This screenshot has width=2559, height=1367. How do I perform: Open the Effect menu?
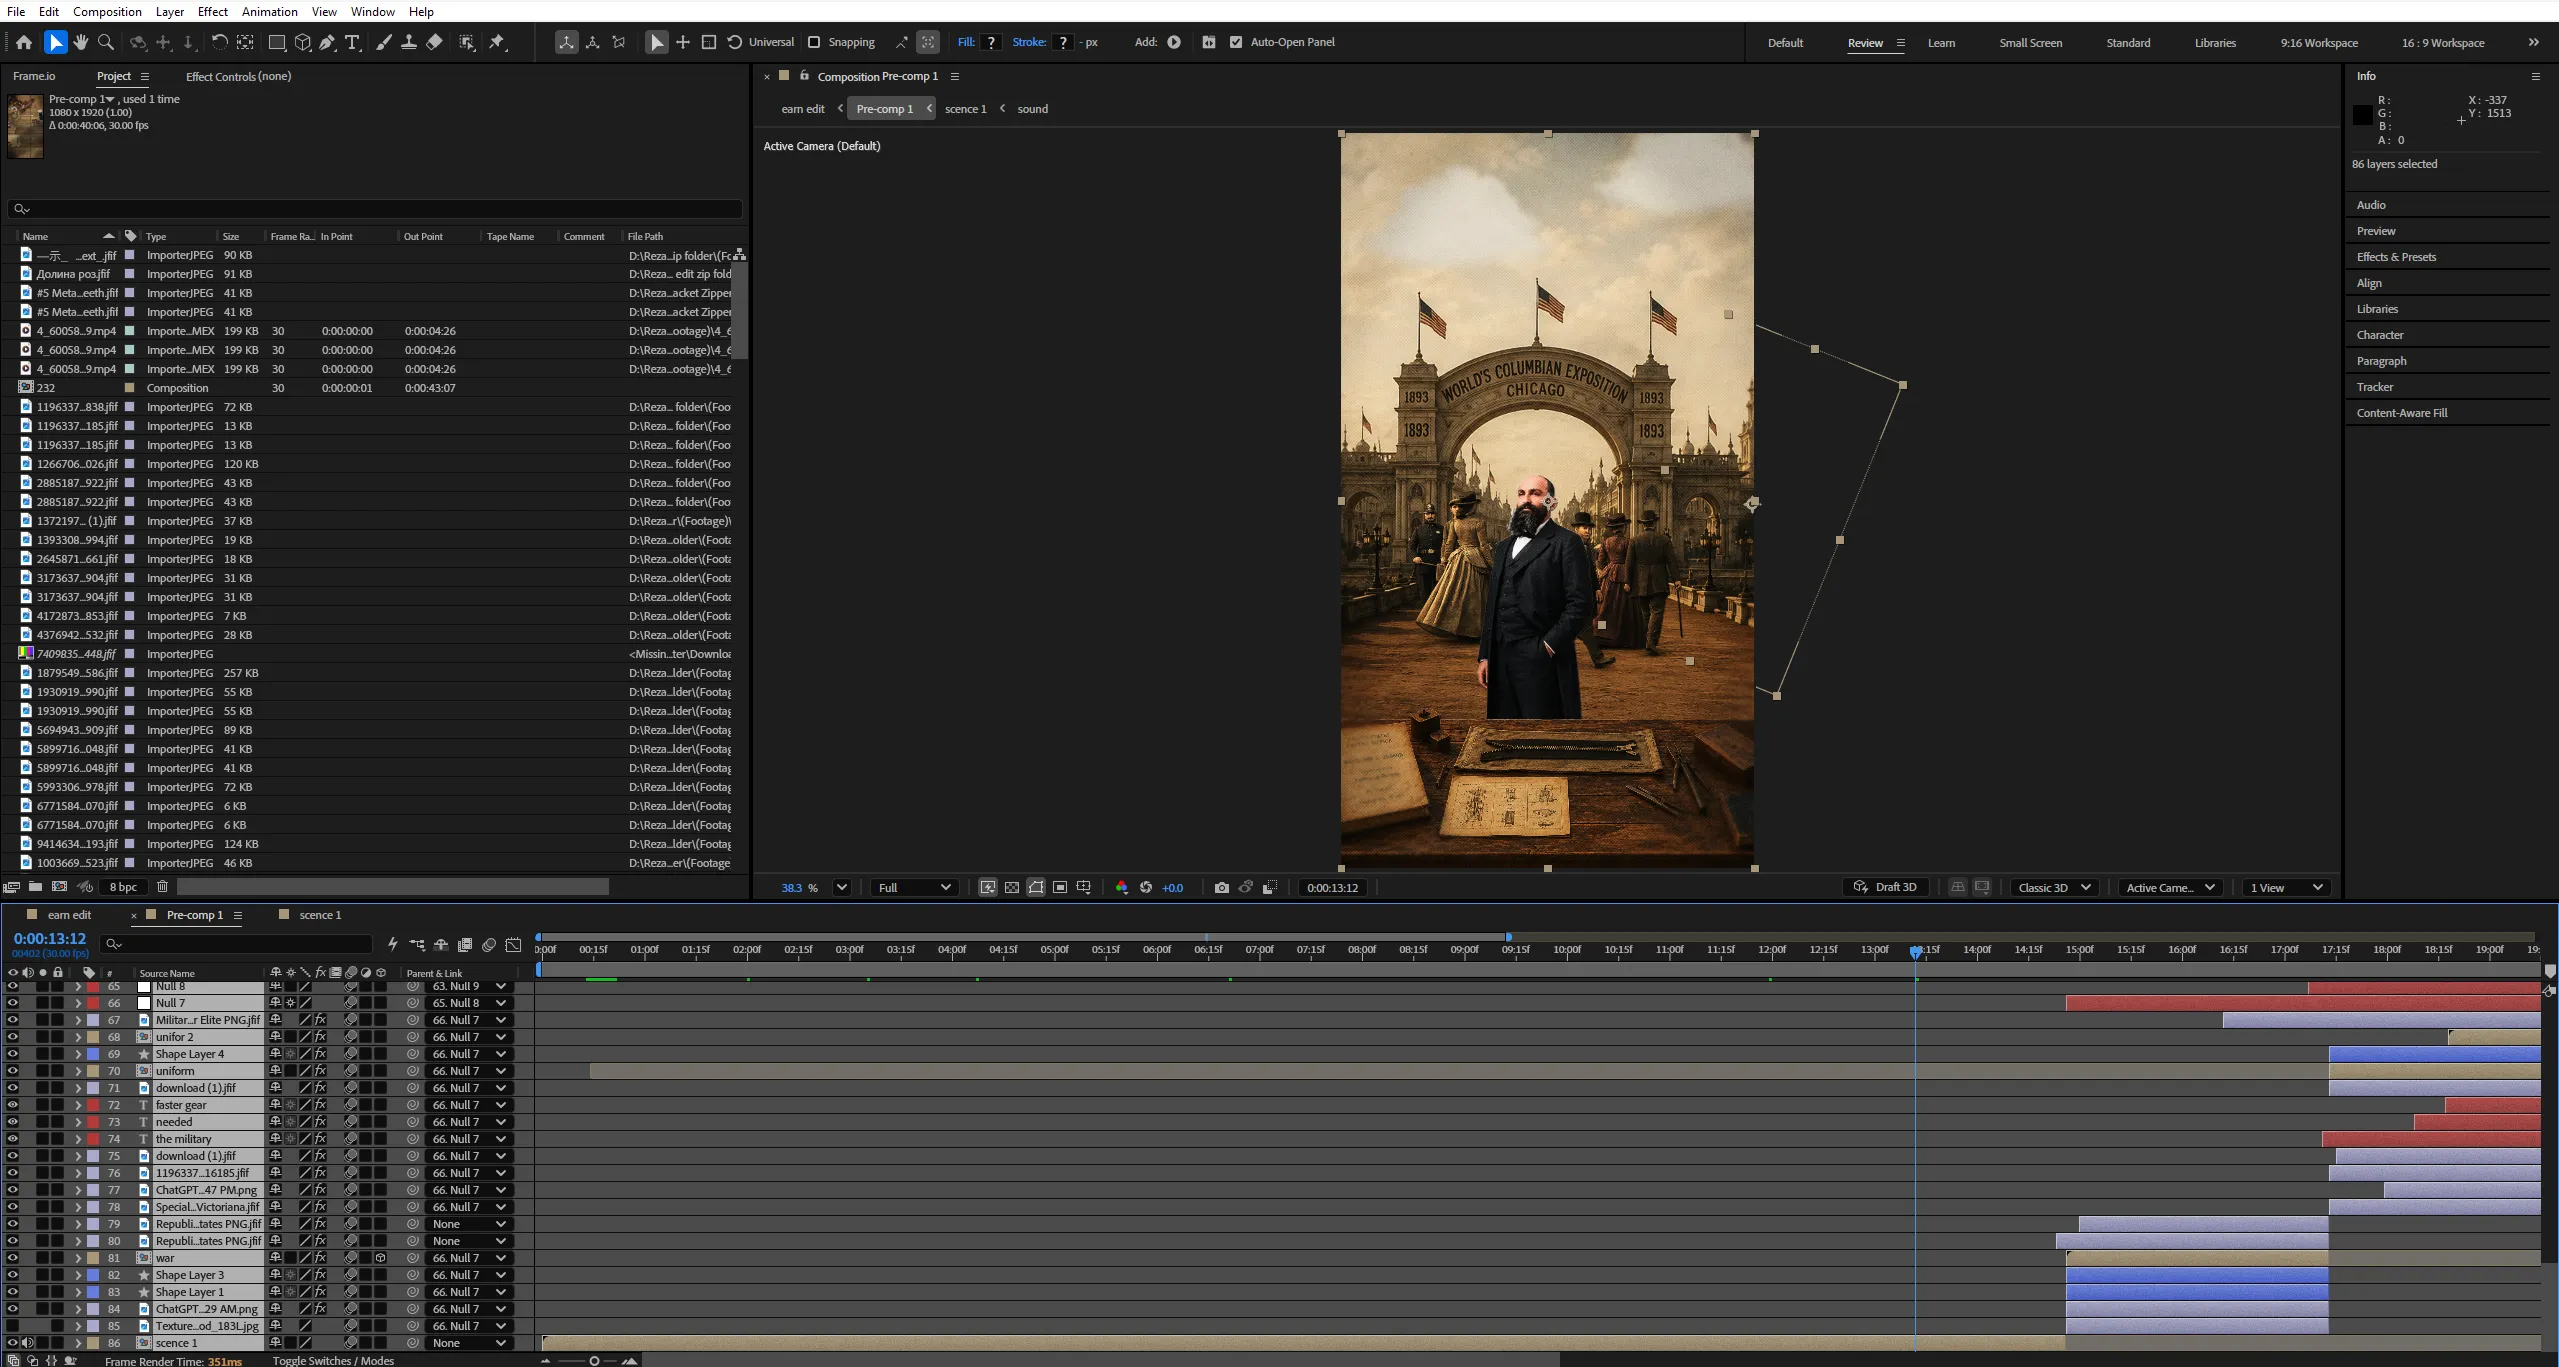tap(212, 11)
